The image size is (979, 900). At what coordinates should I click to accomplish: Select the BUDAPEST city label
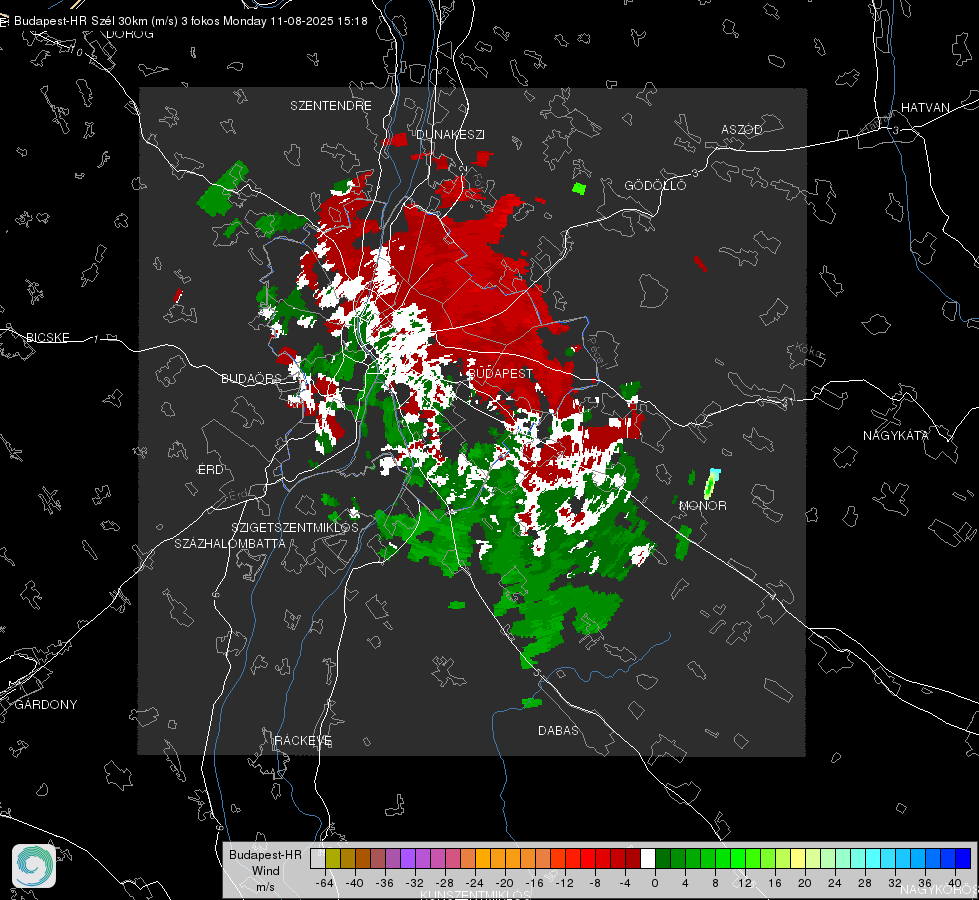(x=500, y=373)
